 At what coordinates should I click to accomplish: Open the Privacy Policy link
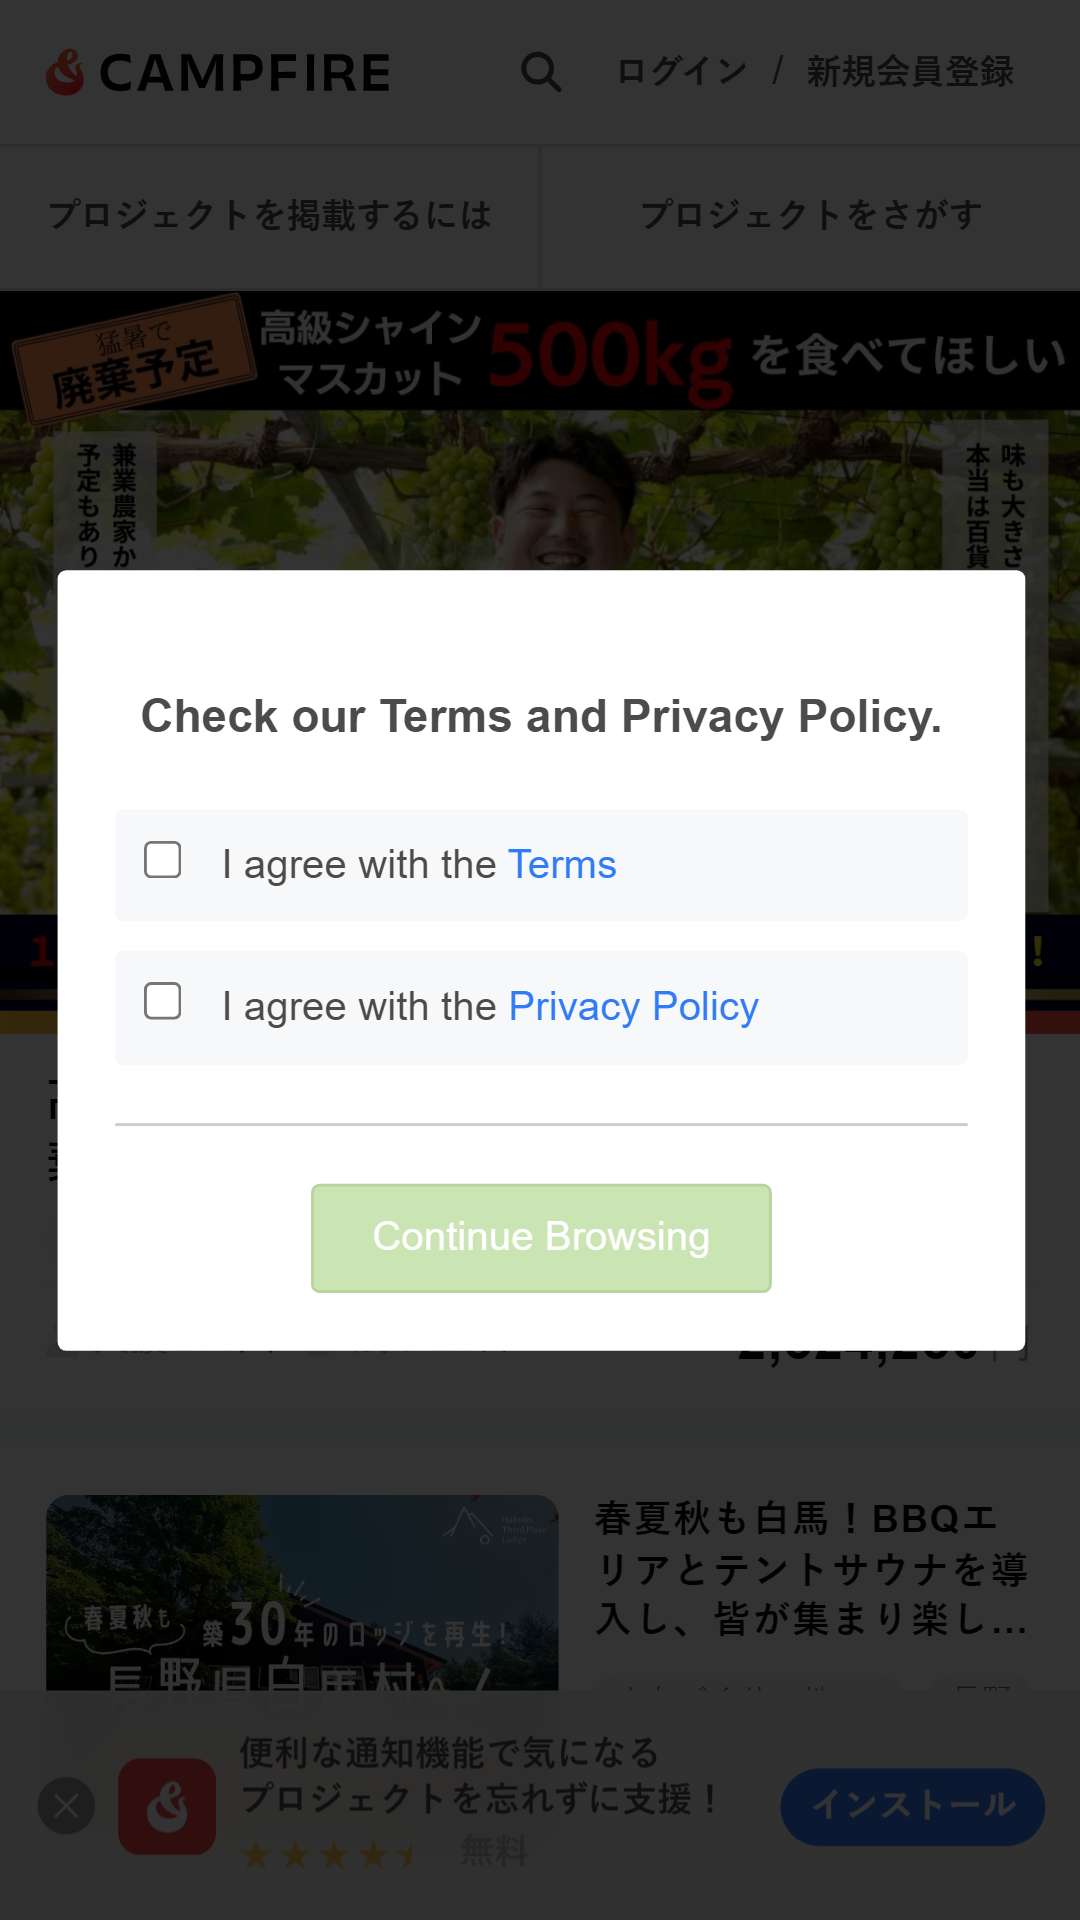click(x=634, y=1007)
